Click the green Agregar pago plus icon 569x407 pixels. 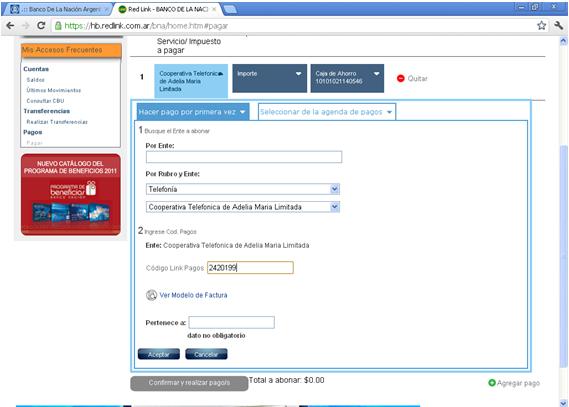click(x=492, y=383)
